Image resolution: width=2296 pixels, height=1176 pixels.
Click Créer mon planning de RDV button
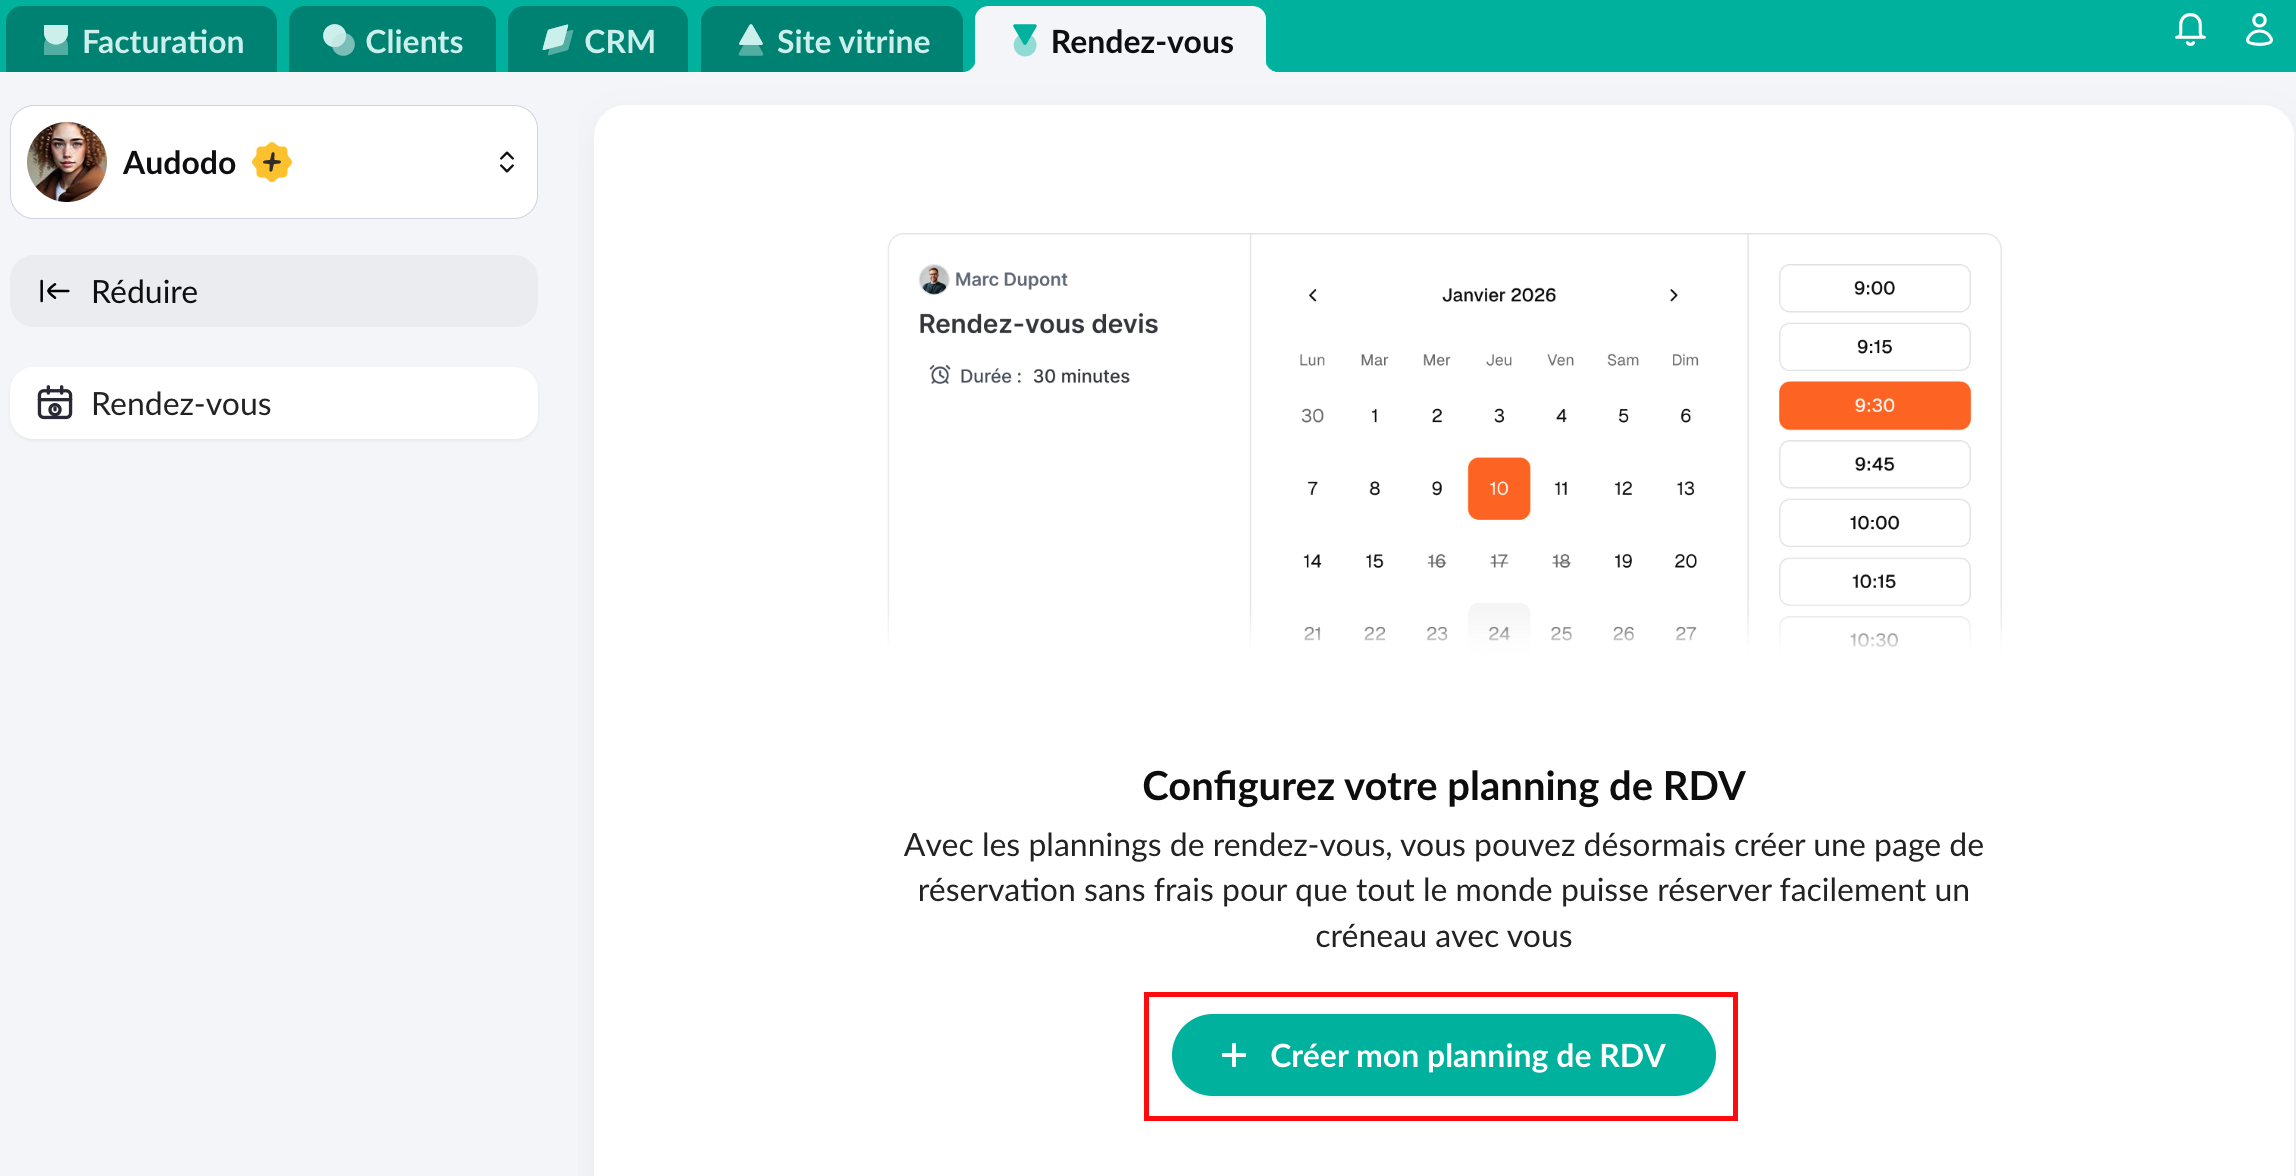[x=1443, y=1055]
